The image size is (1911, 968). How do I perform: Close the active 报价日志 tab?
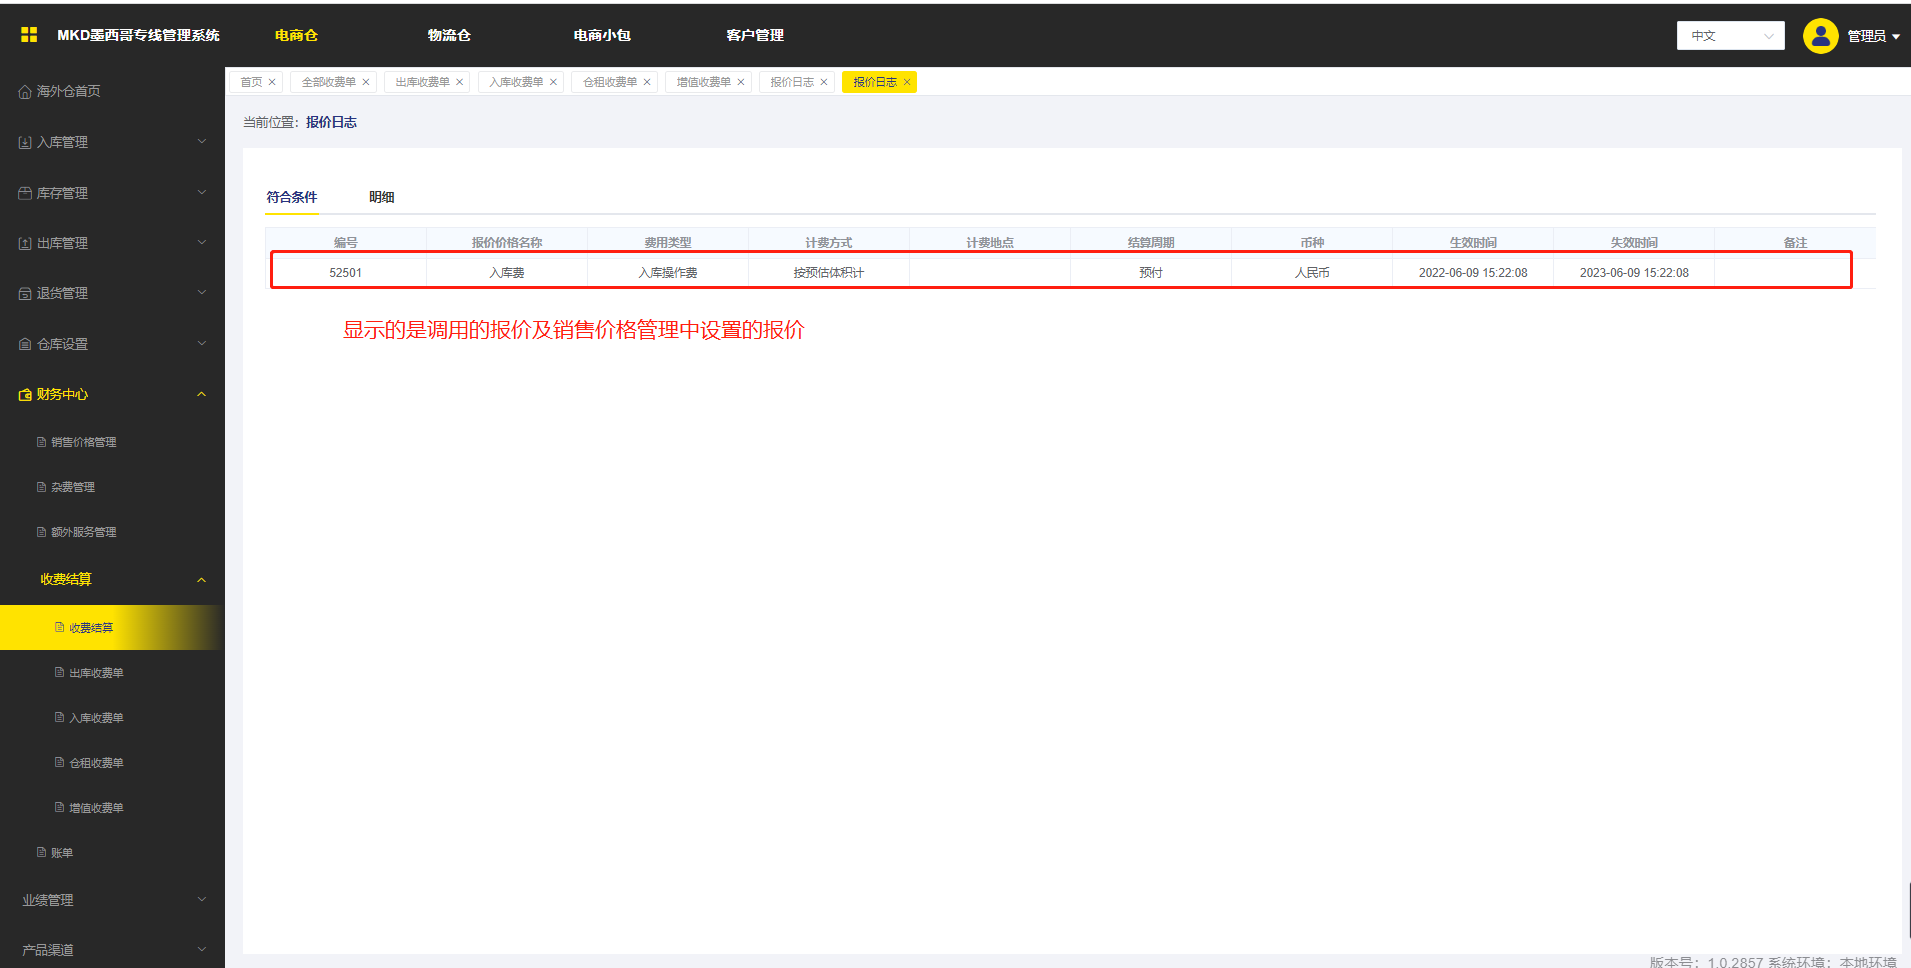tap(907, 82)
